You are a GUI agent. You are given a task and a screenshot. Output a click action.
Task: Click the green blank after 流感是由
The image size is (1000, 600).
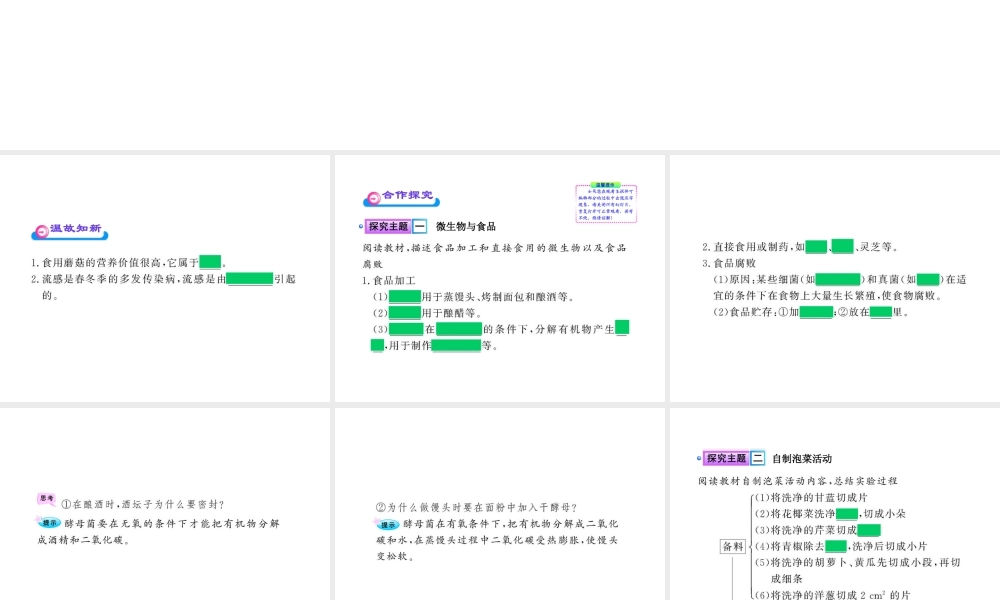pos(250,279)
